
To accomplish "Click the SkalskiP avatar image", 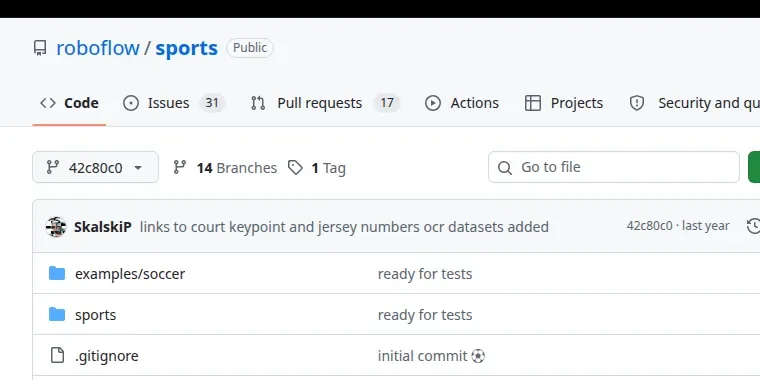I will (x=56, y=227).
